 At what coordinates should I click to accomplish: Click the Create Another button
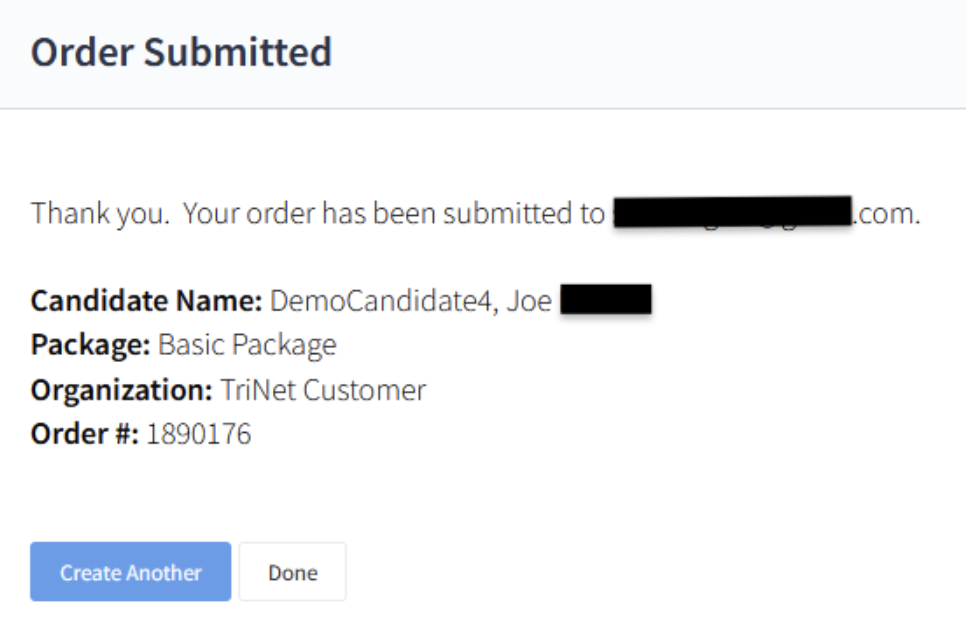click(x=130, y=572)
